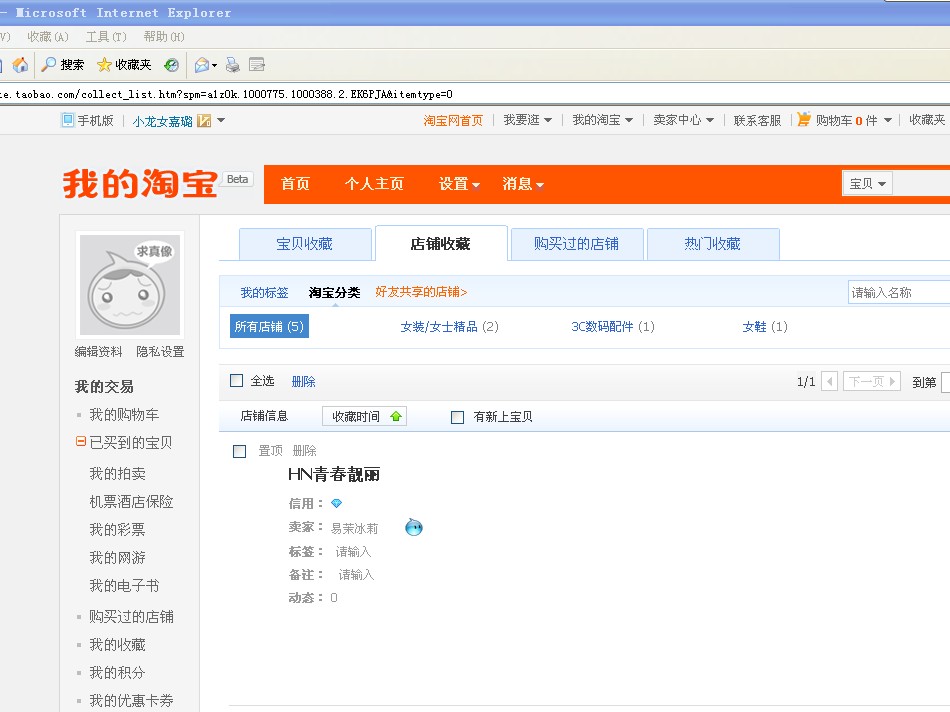Collapse the 已买到的宝贝 sidebar section
The height and width of the screenshot is (712, 950).
80,442
